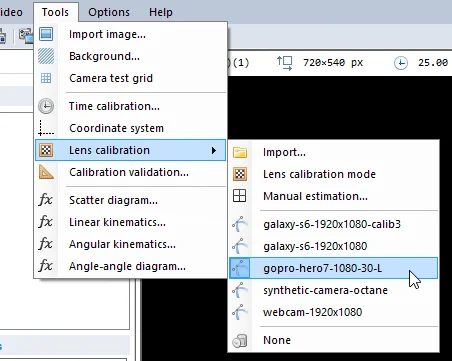The height and width of the screenshot is (361, 452).
Task: Choose Background… menu entry
Action: [x=131, y=56]
